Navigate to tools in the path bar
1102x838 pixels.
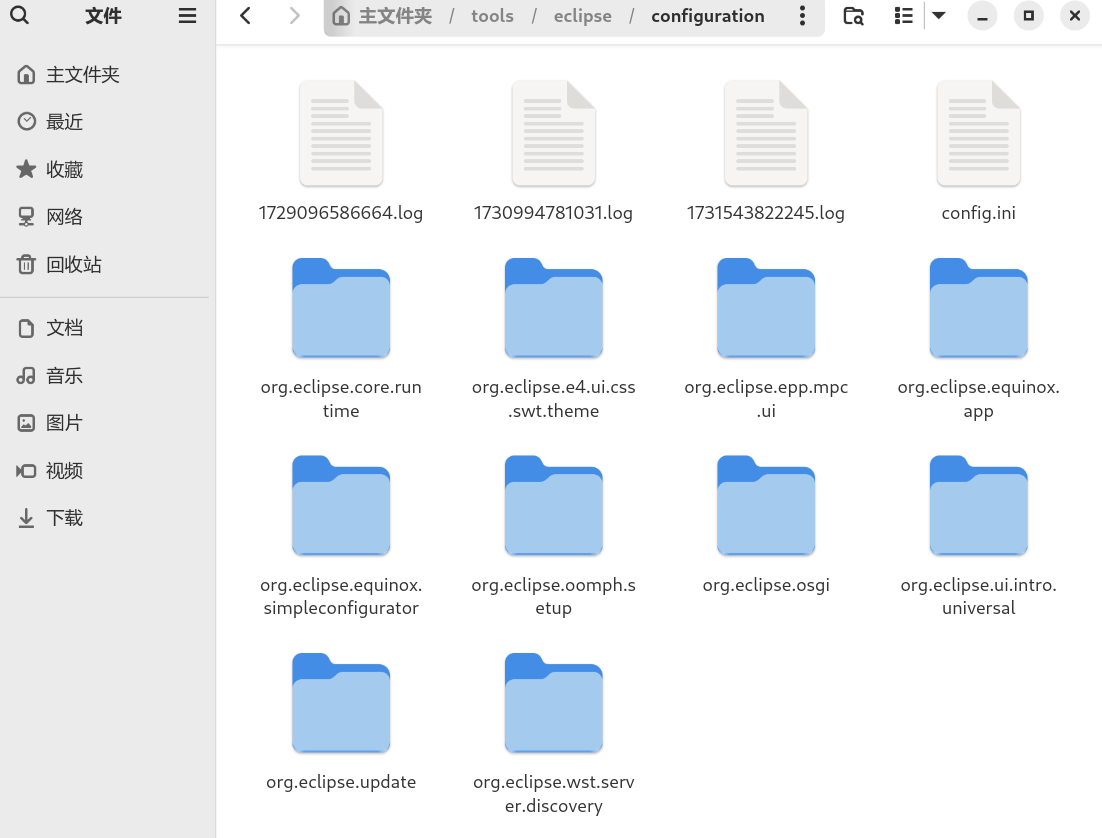click(x=492, y=15)
